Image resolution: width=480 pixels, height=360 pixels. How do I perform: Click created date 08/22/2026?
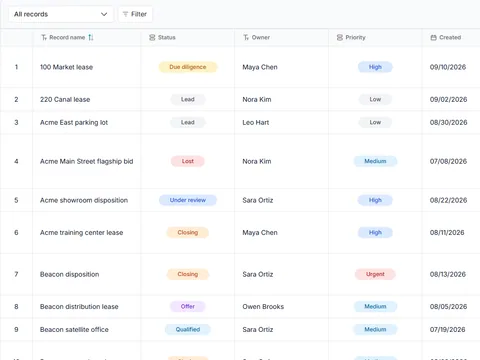448,200
